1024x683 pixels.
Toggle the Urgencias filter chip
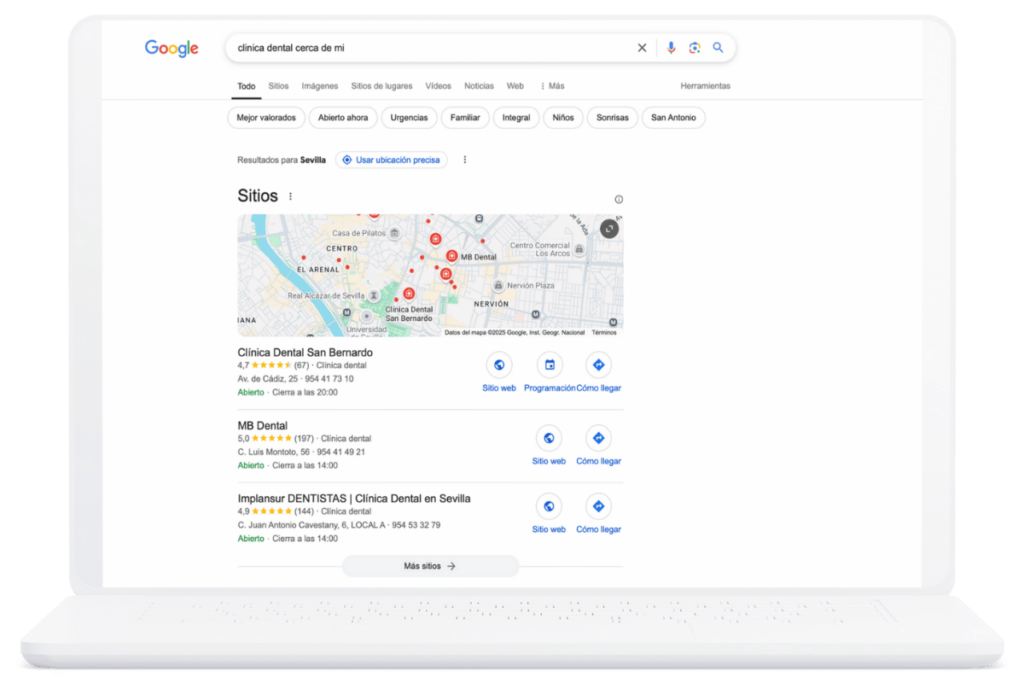coord(409,118)
